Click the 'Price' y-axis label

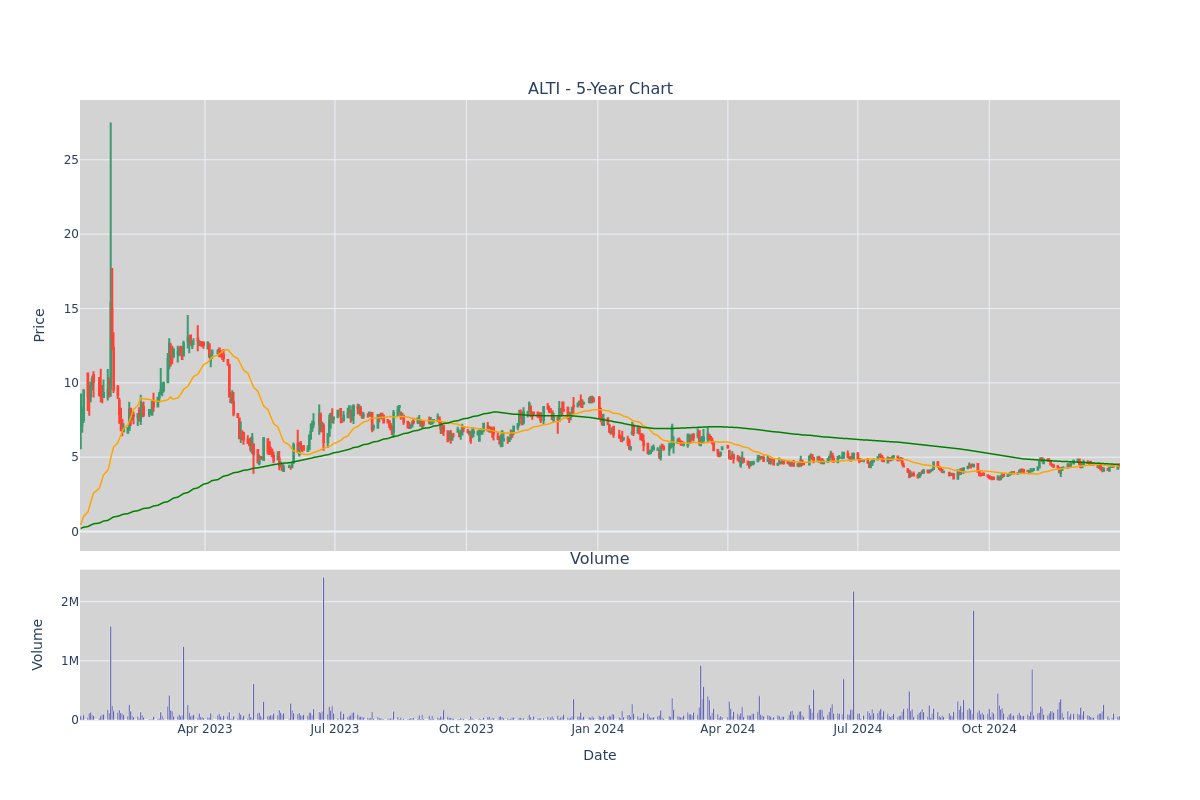40,325
